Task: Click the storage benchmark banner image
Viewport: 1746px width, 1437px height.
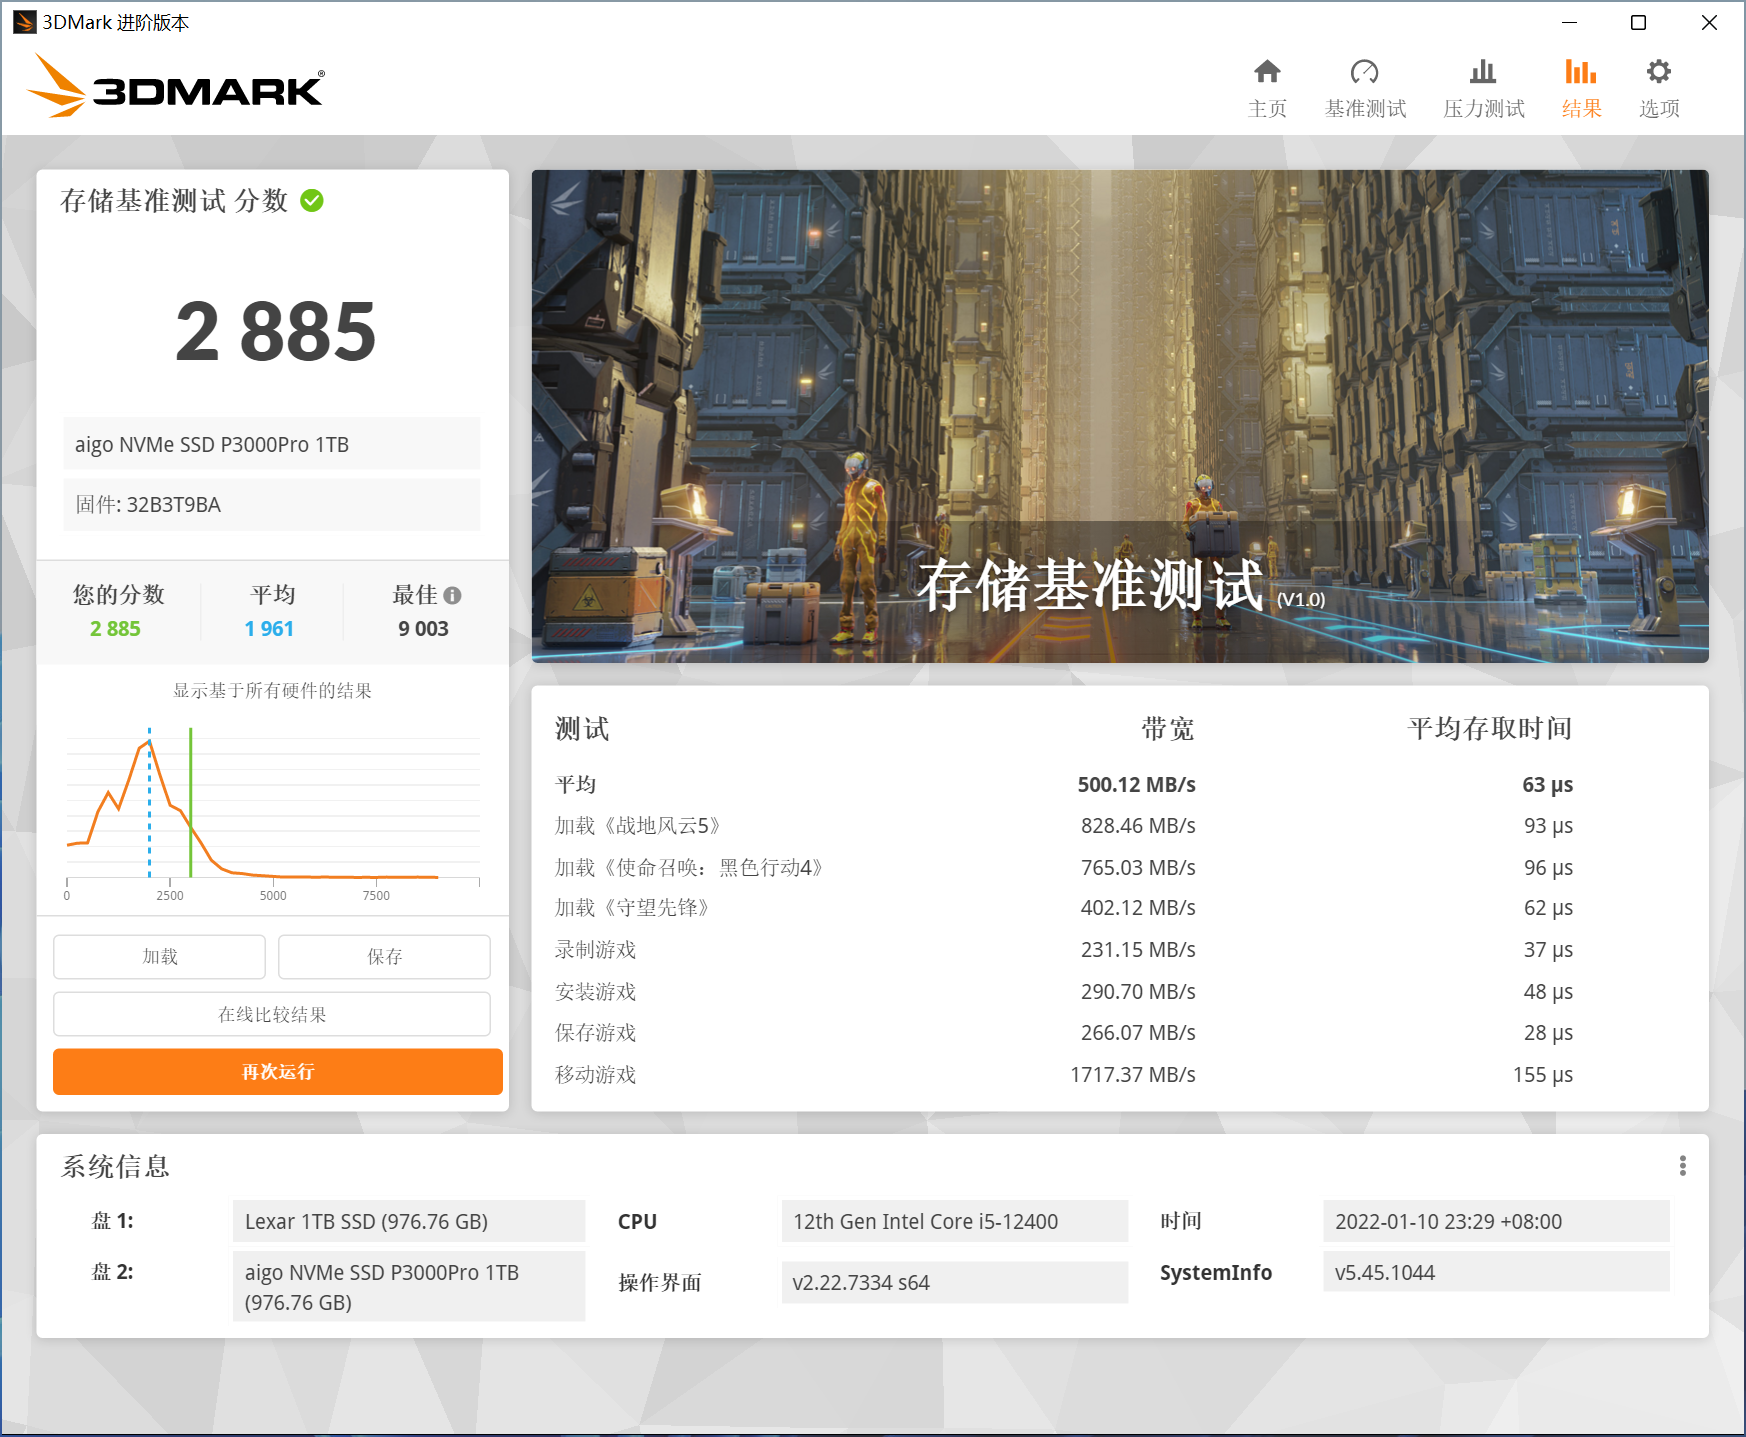Action: coord(1120,416)
